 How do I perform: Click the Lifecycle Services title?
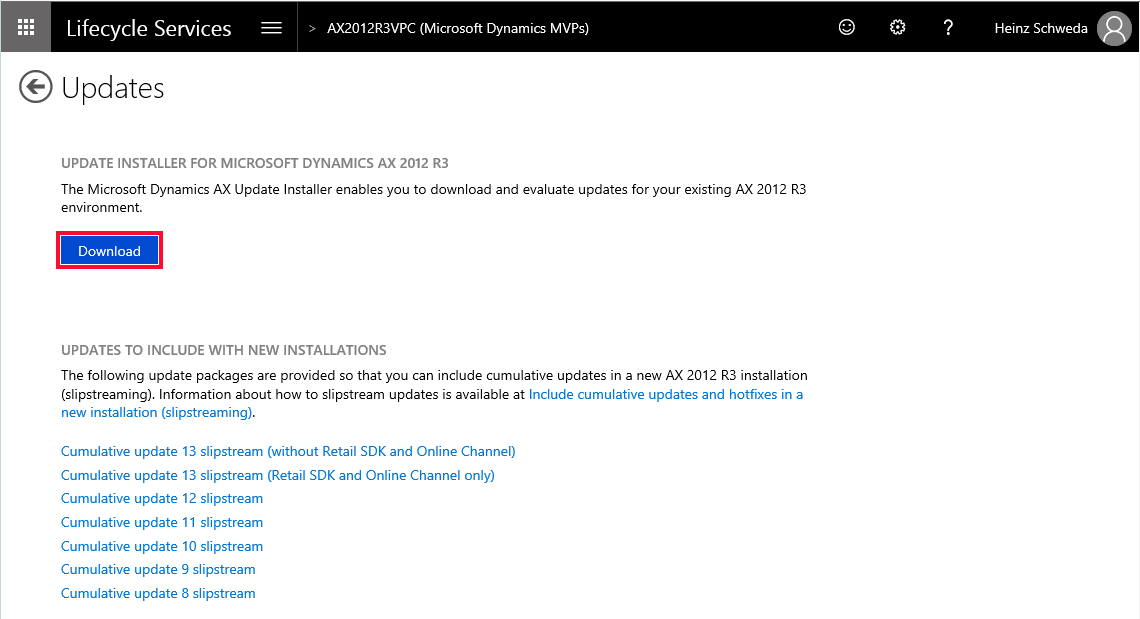click(x=148, y=28)
